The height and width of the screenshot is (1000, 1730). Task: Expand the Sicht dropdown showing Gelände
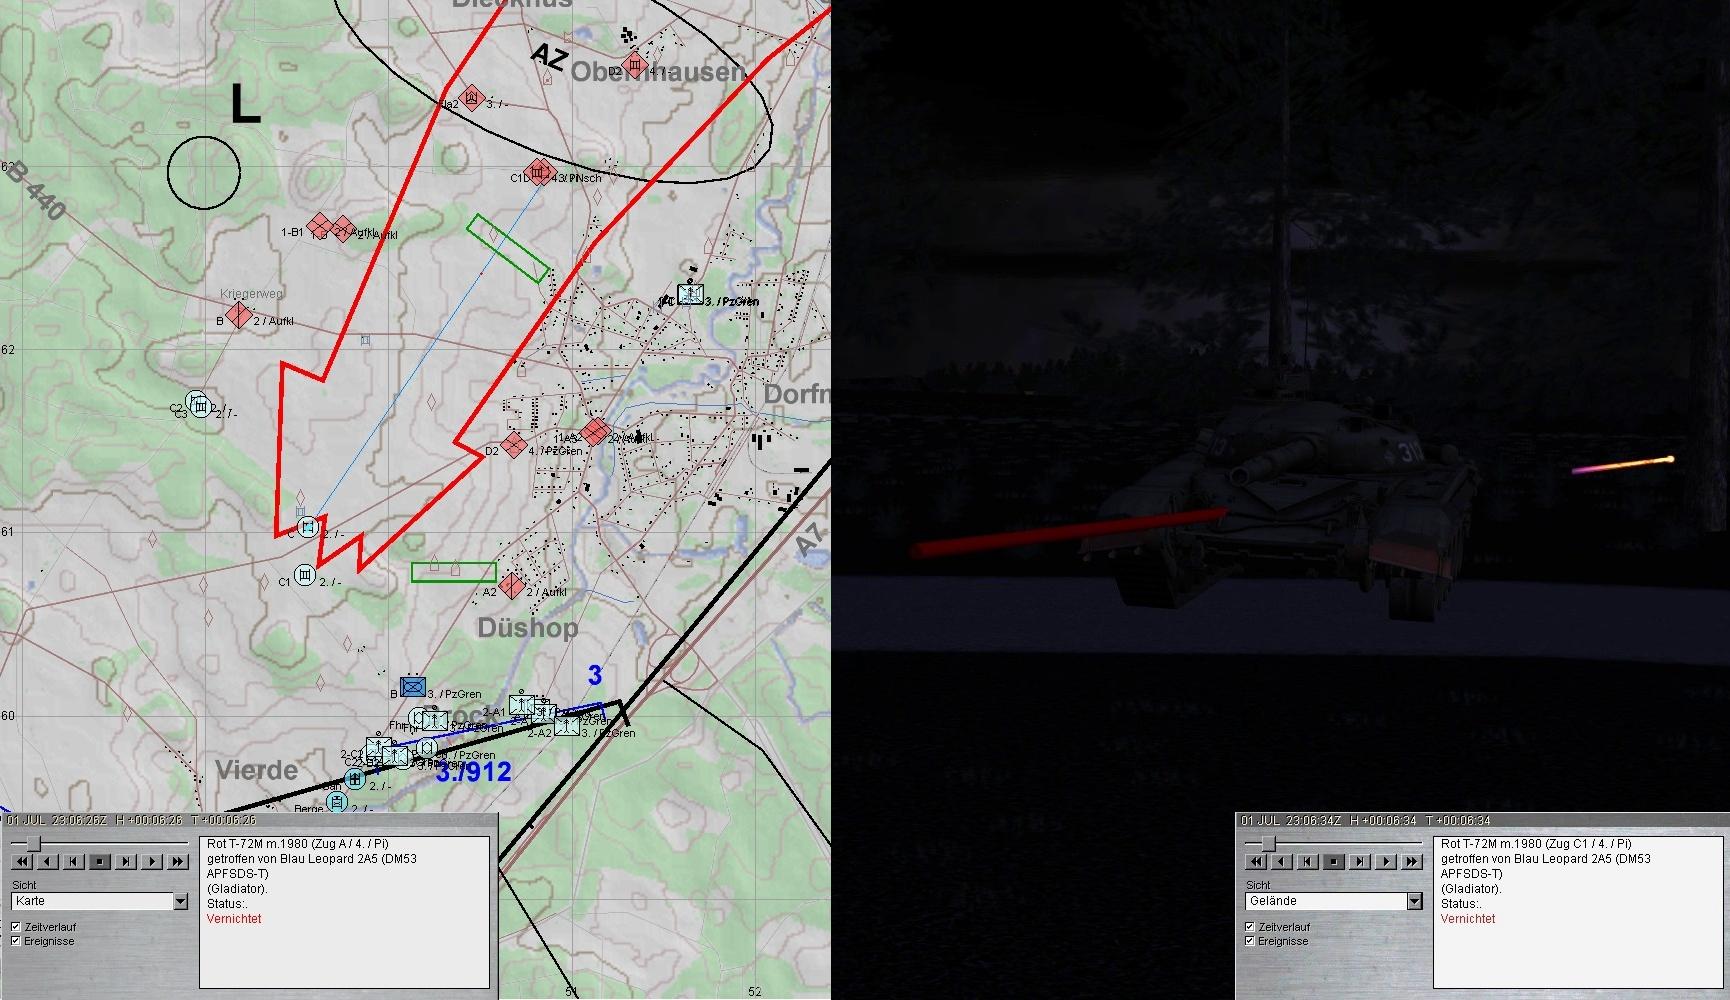coord(1414,901)
